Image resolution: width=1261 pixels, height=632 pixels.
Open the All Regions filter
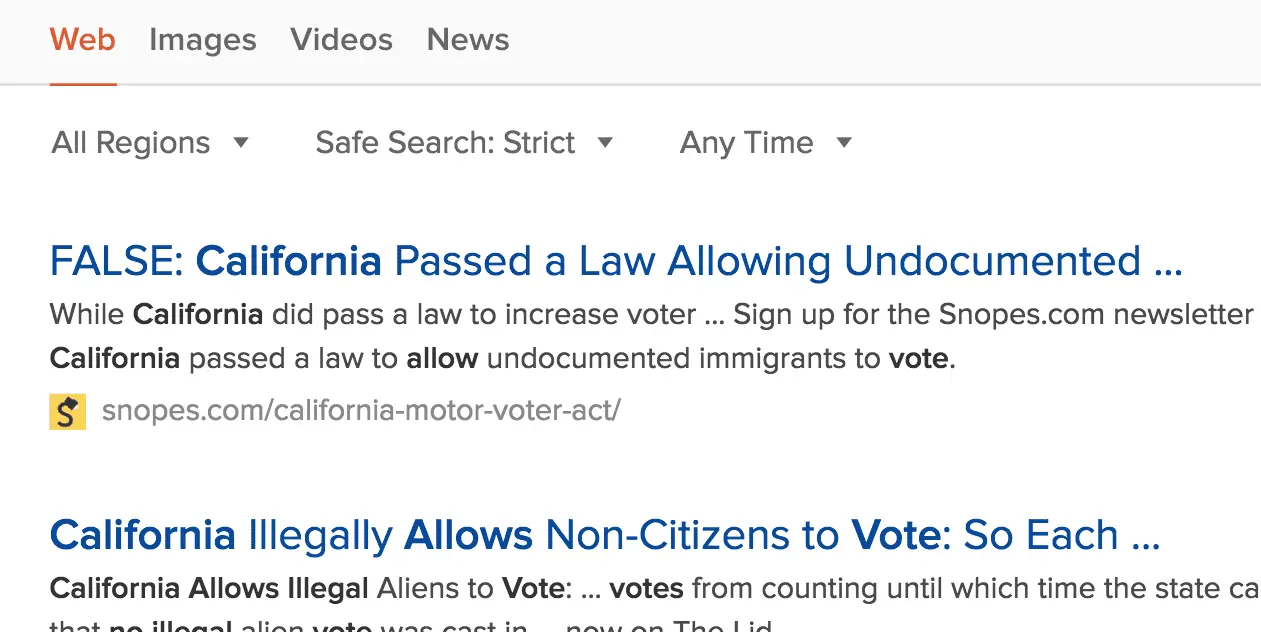[131, 143]
